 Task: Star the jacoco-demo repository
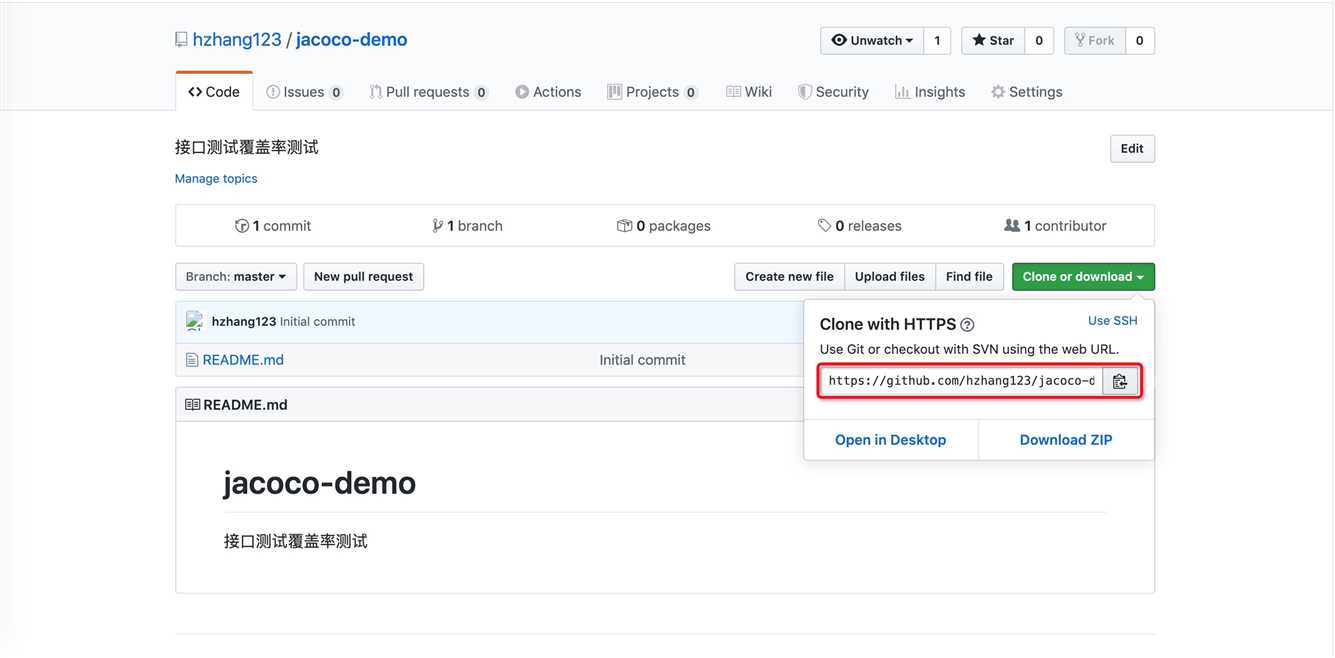point(993,41)
